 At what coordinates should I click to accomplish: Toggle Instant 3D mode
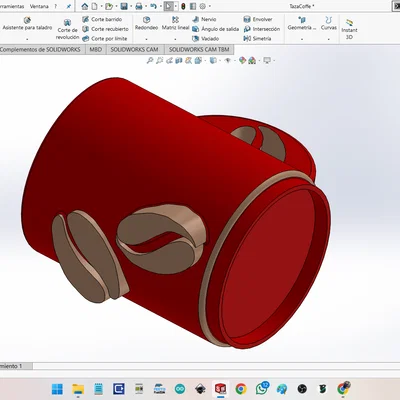349,29
